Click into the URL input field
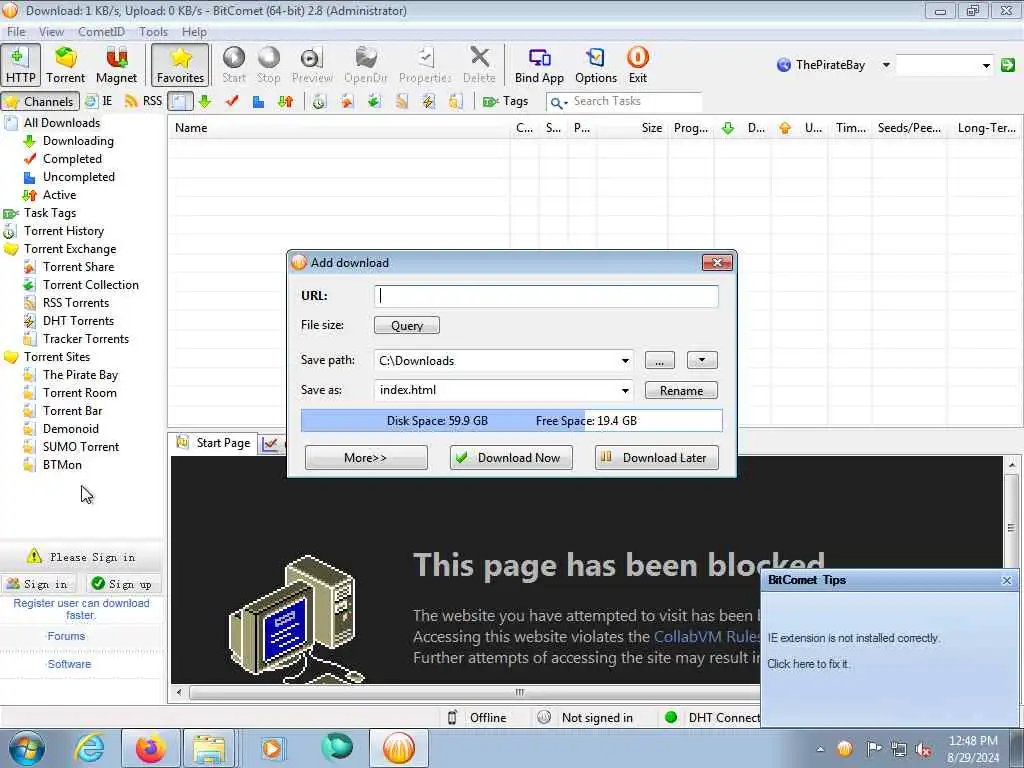This screenshot has width=1024, height=768. 546,296
